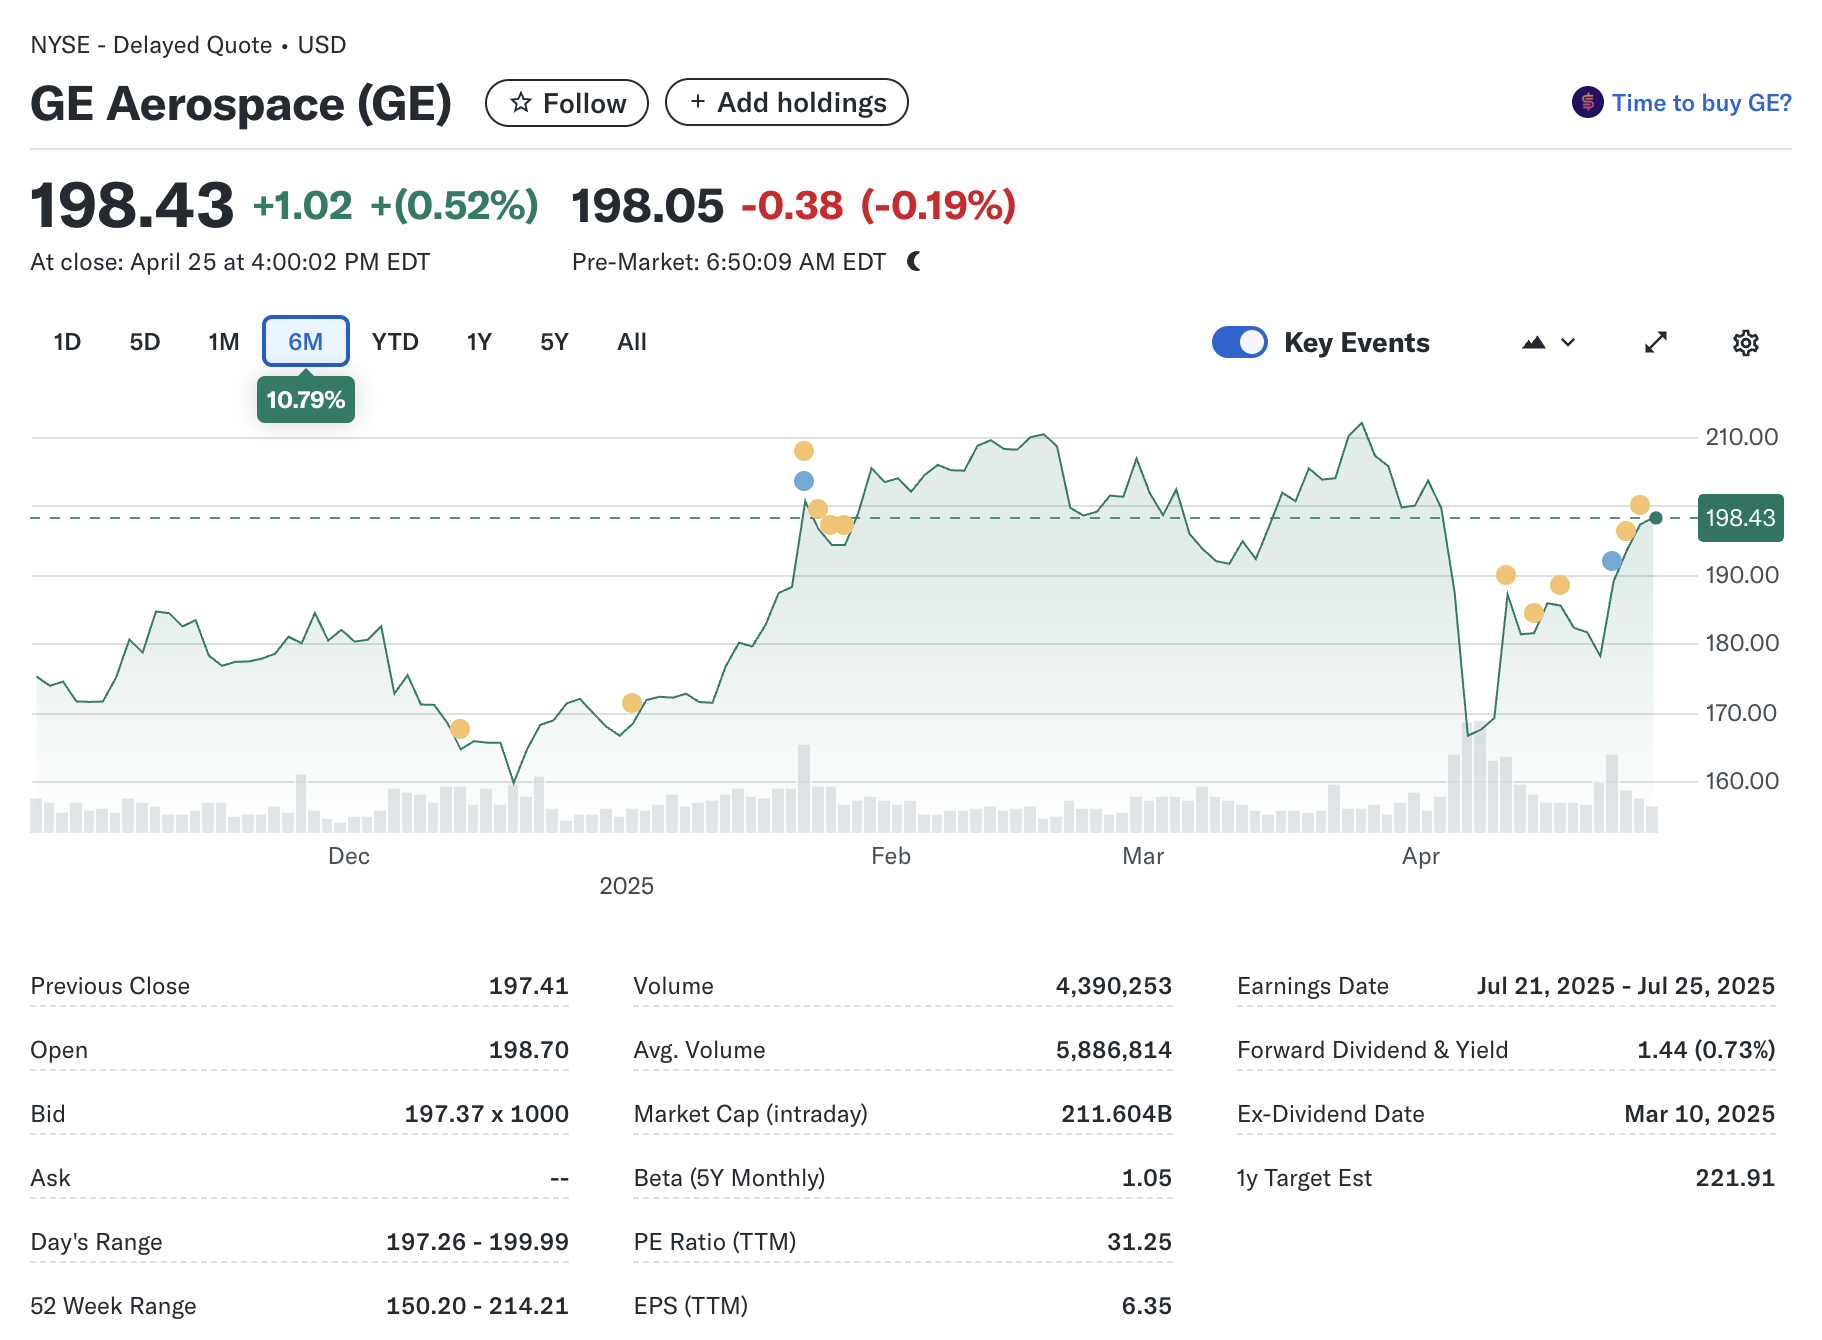
Task: Click Market Cap value 211.604B
Action: tap(1116, 1114)
